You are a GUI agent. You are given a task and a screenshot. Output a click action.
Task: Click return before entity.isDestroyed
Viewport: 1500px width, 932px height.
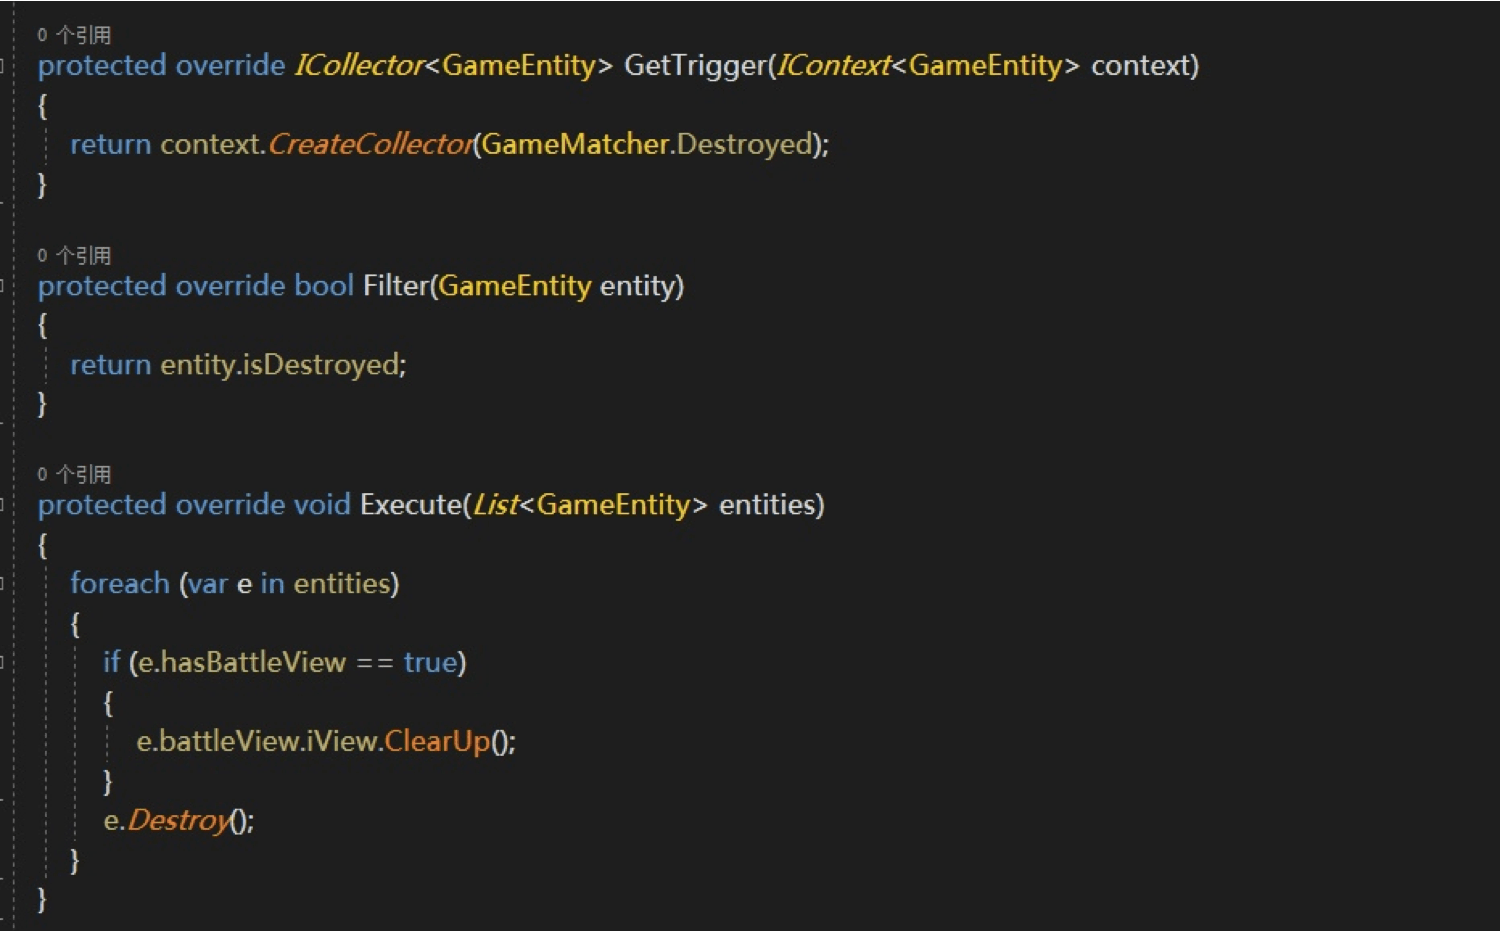(110, 365)
